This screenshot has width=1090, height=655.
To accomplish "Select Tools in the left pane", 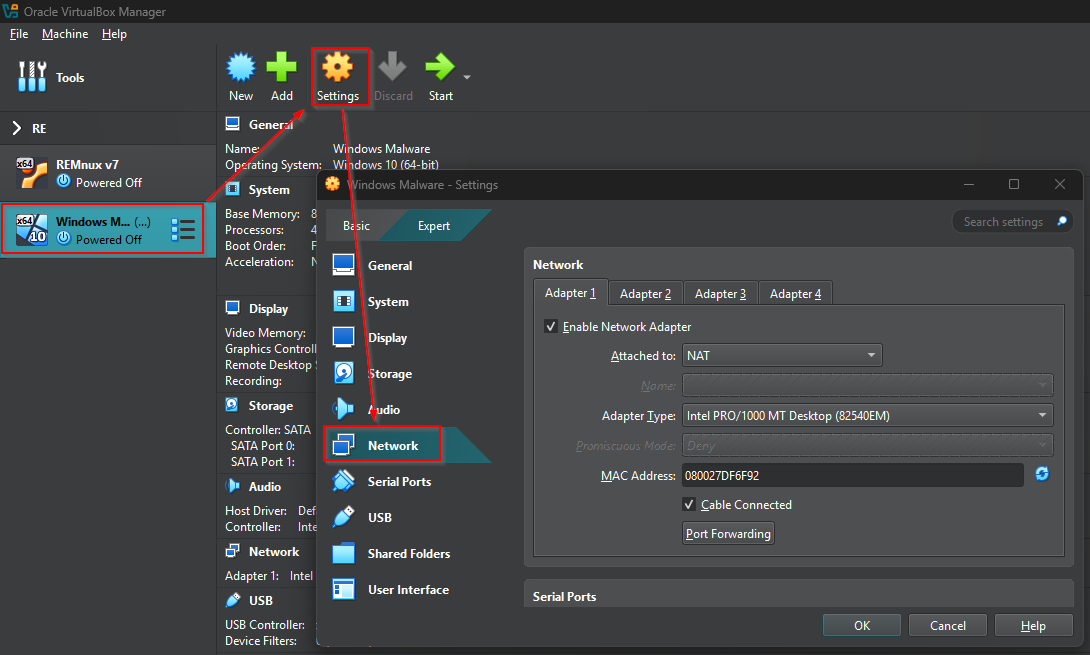I will point(108,77).
